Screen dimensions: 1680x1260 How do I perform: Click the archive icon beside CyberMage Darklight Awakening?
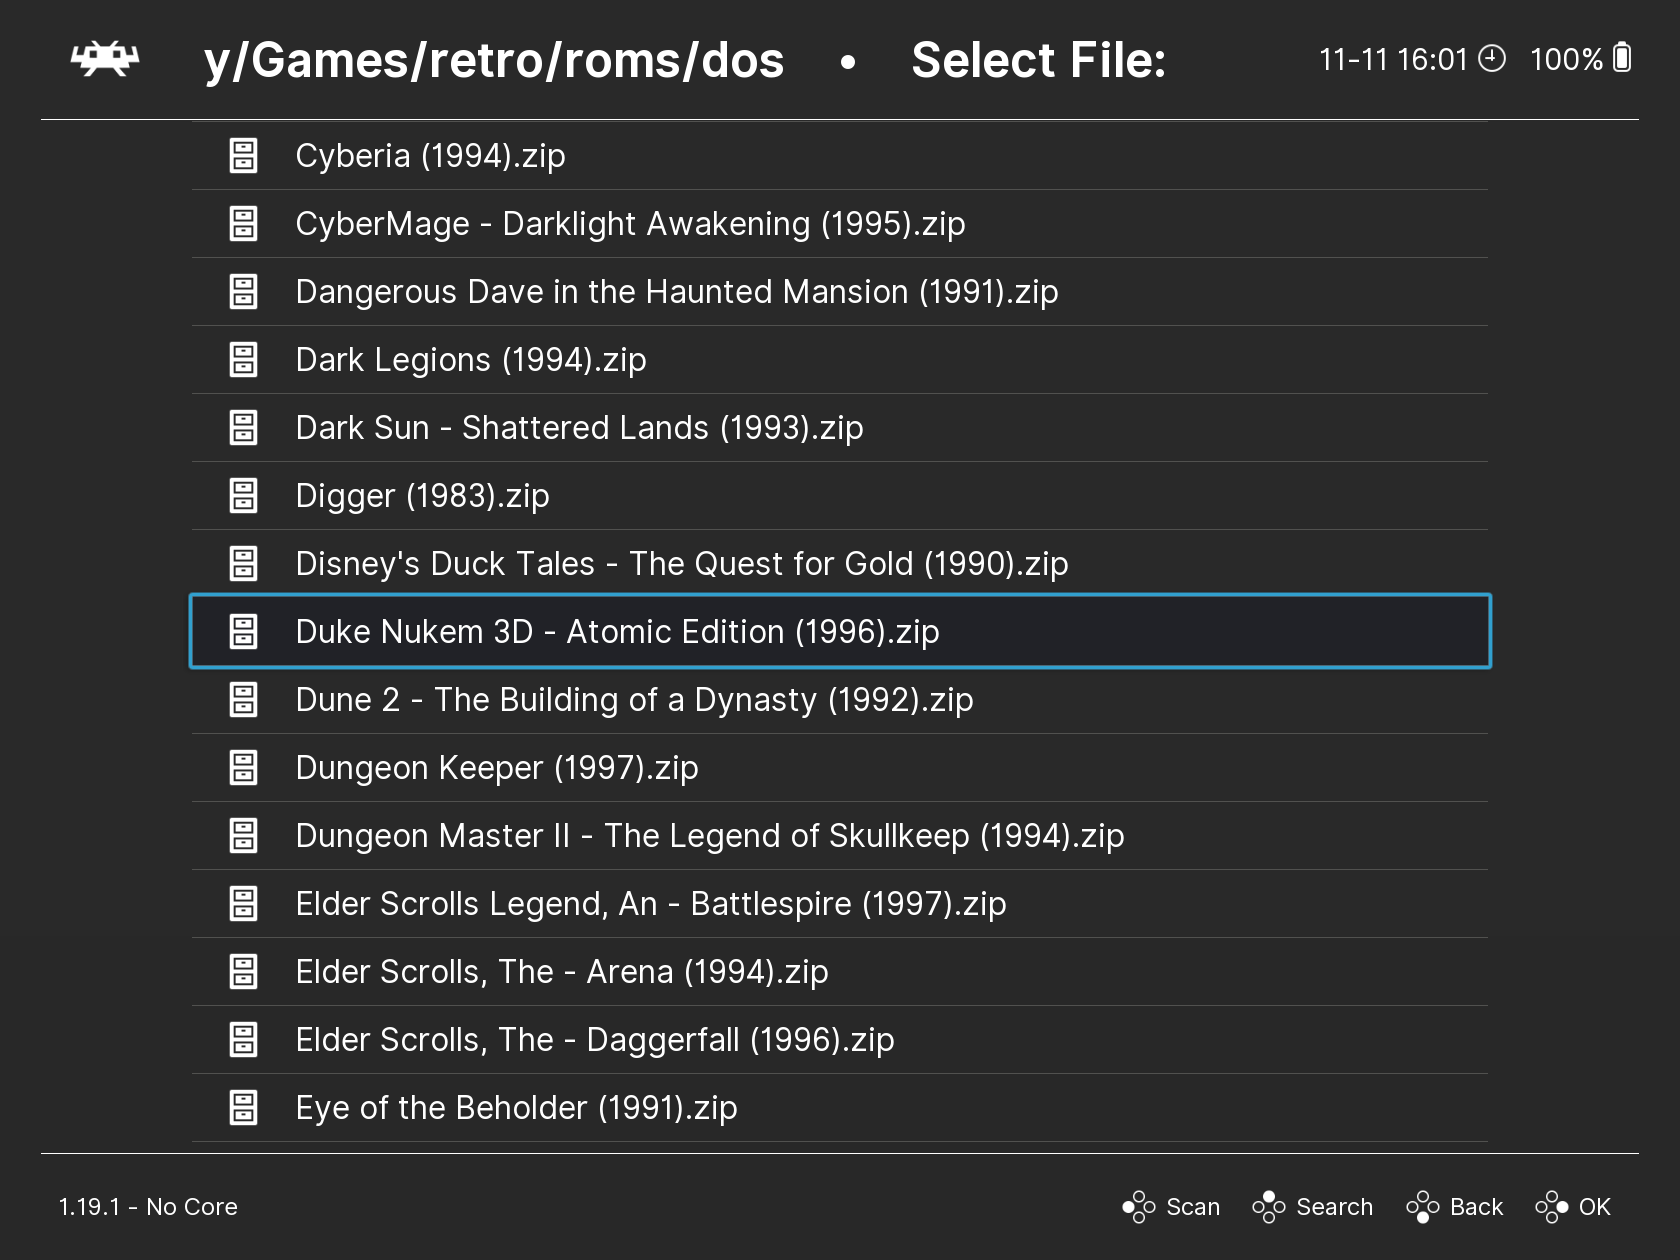pos(243,224)
